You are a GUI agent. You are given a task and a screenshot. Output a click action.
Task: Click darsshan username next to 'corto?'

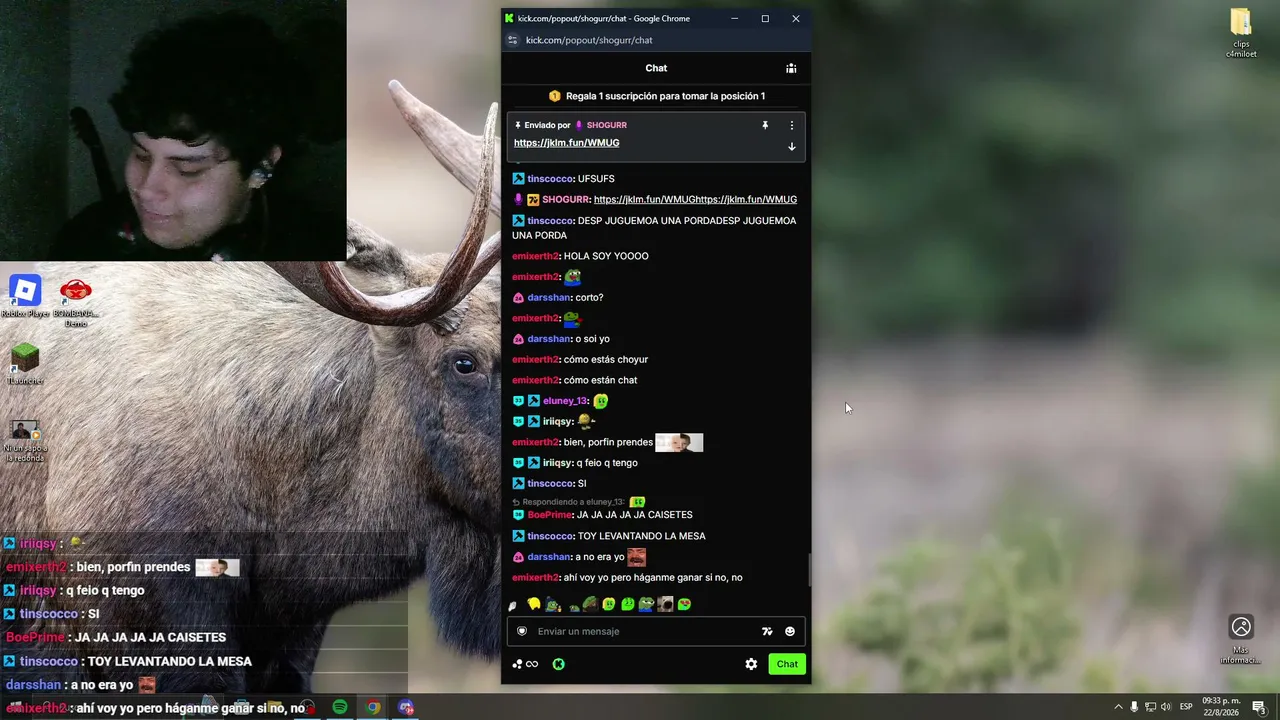coord(549,298)
